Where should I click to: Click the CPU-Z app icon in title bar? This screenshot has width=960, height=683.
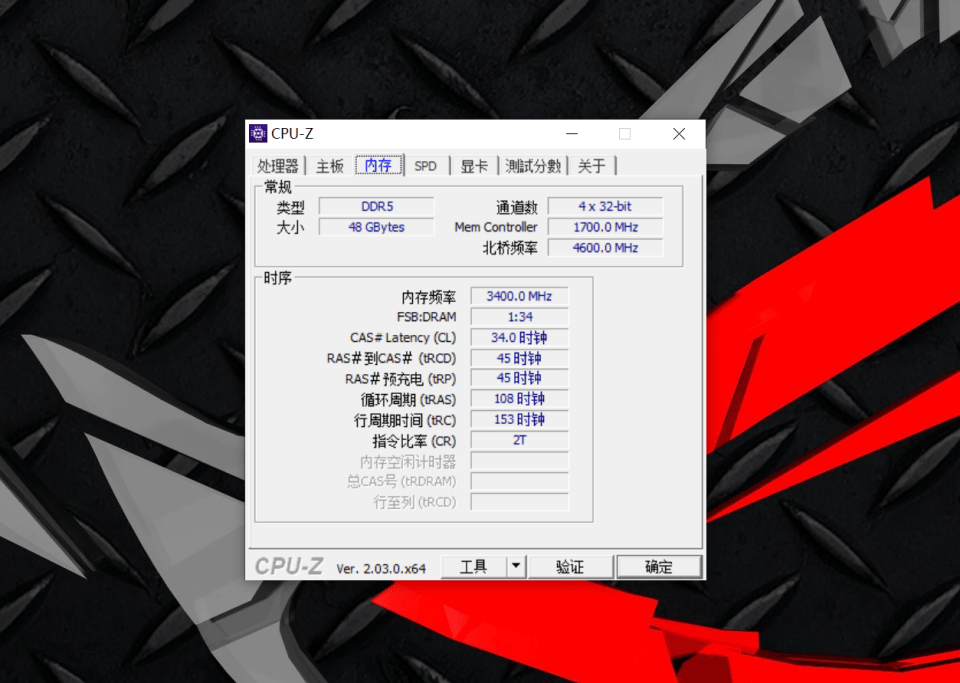coord(258,133)
